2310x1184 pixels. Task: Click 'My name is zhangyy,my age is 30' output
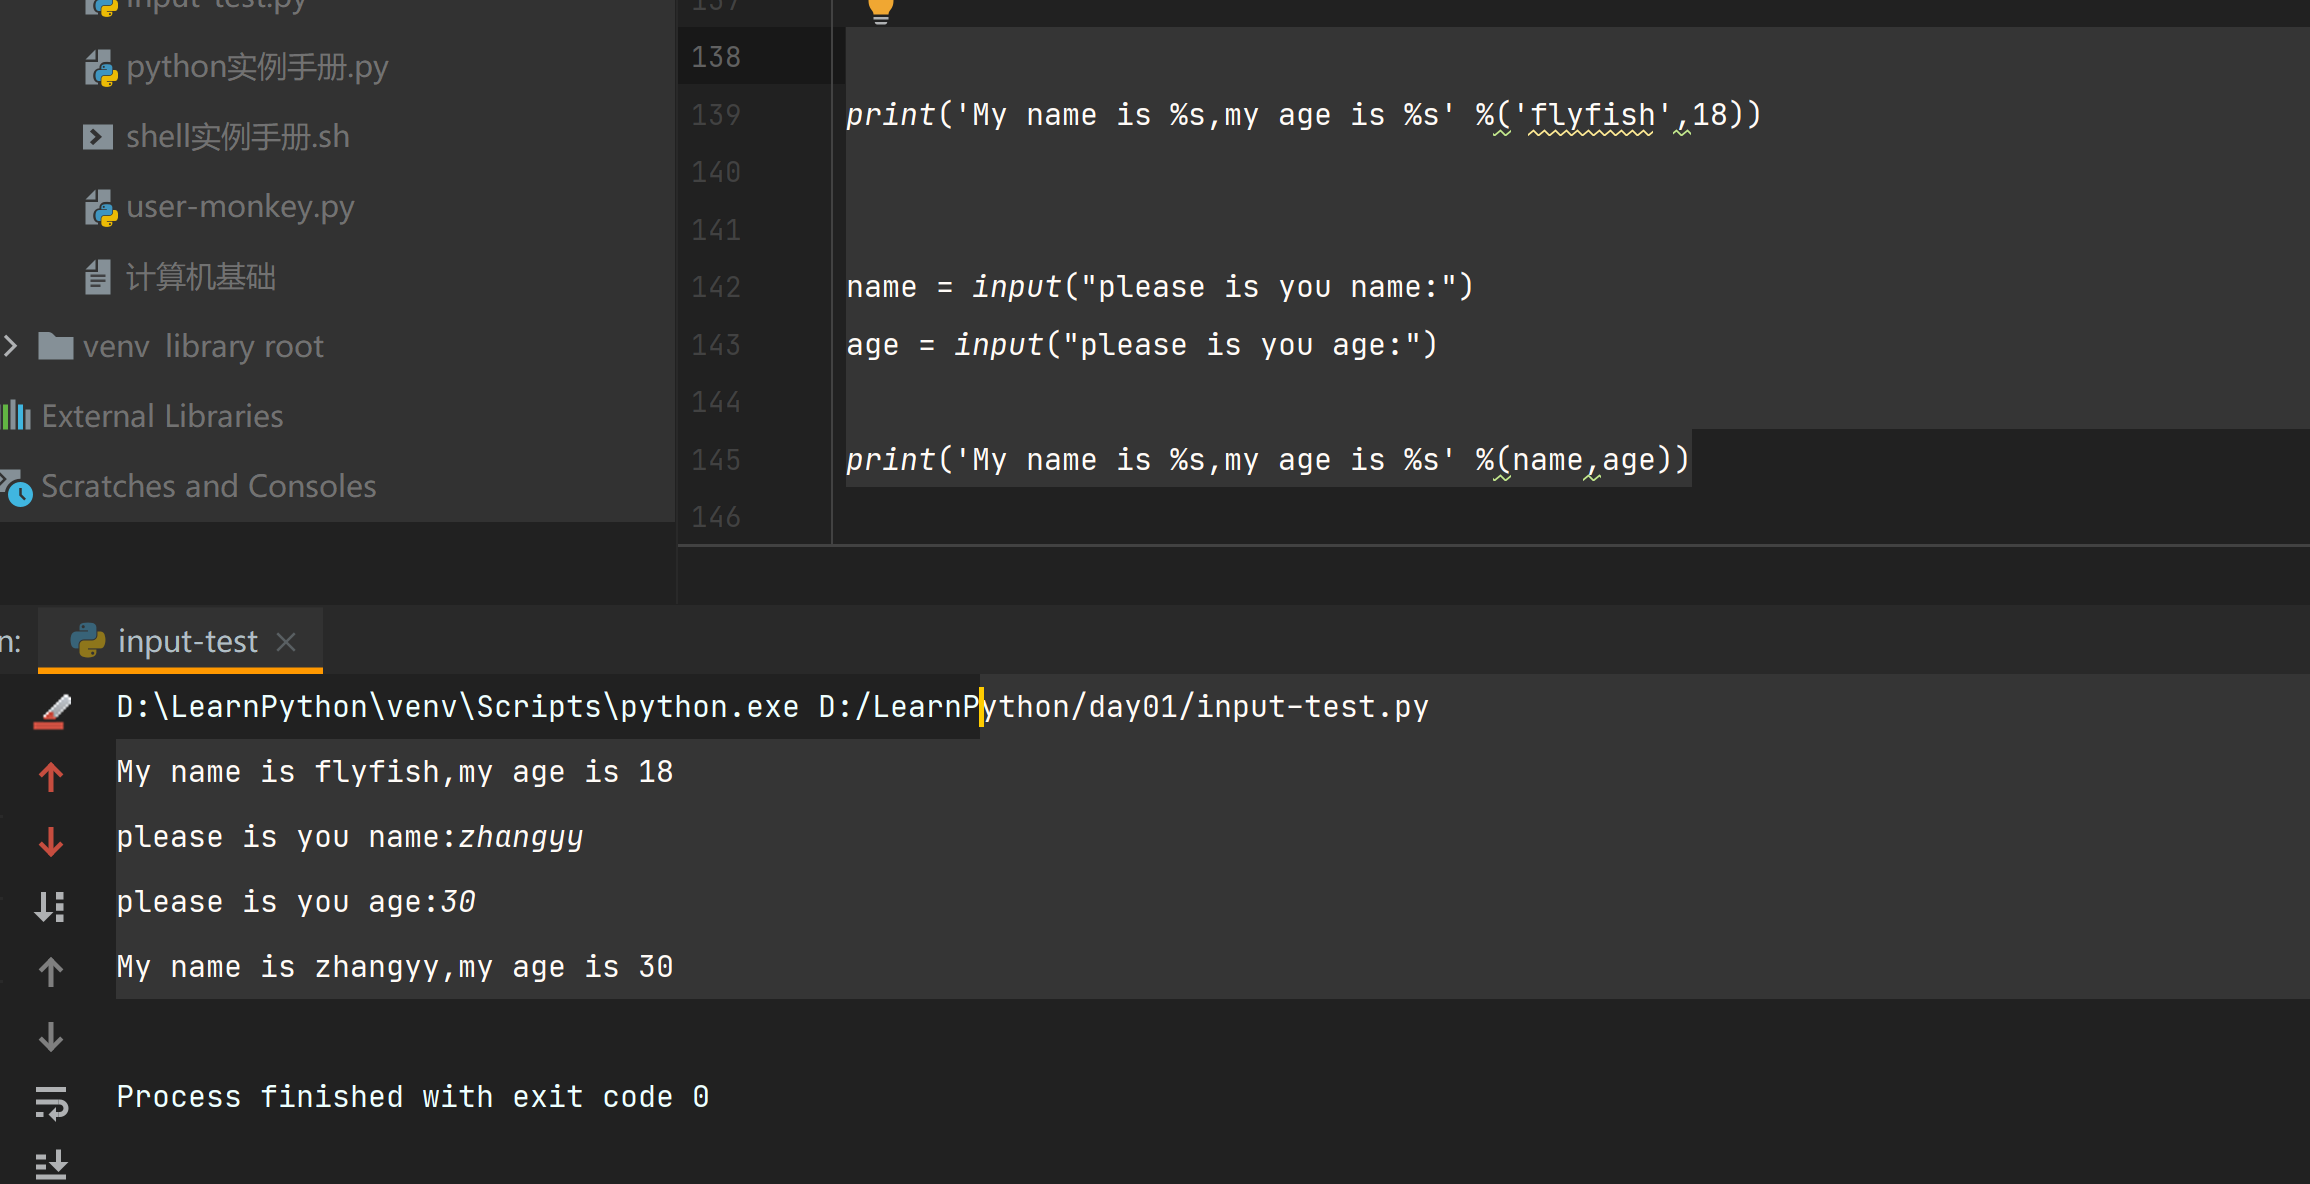(395, 967)
